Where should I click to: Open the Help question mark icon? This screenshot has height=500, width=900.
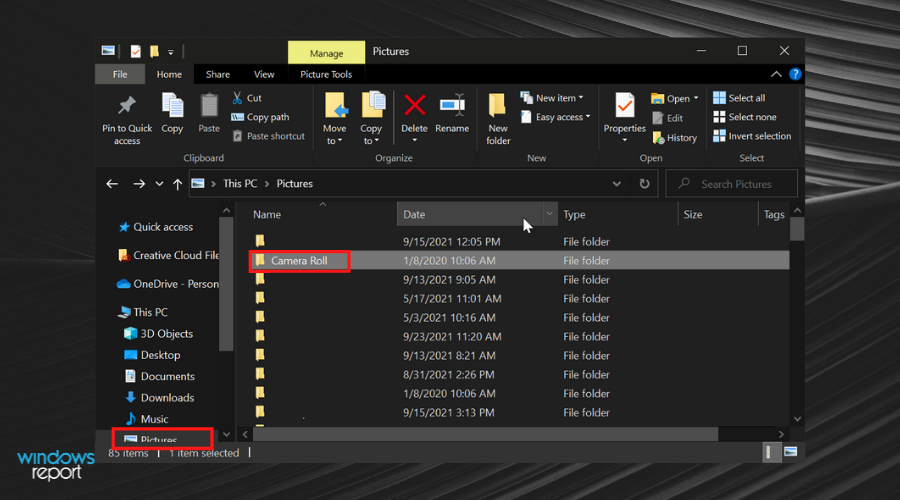click(x=795, y=74)
